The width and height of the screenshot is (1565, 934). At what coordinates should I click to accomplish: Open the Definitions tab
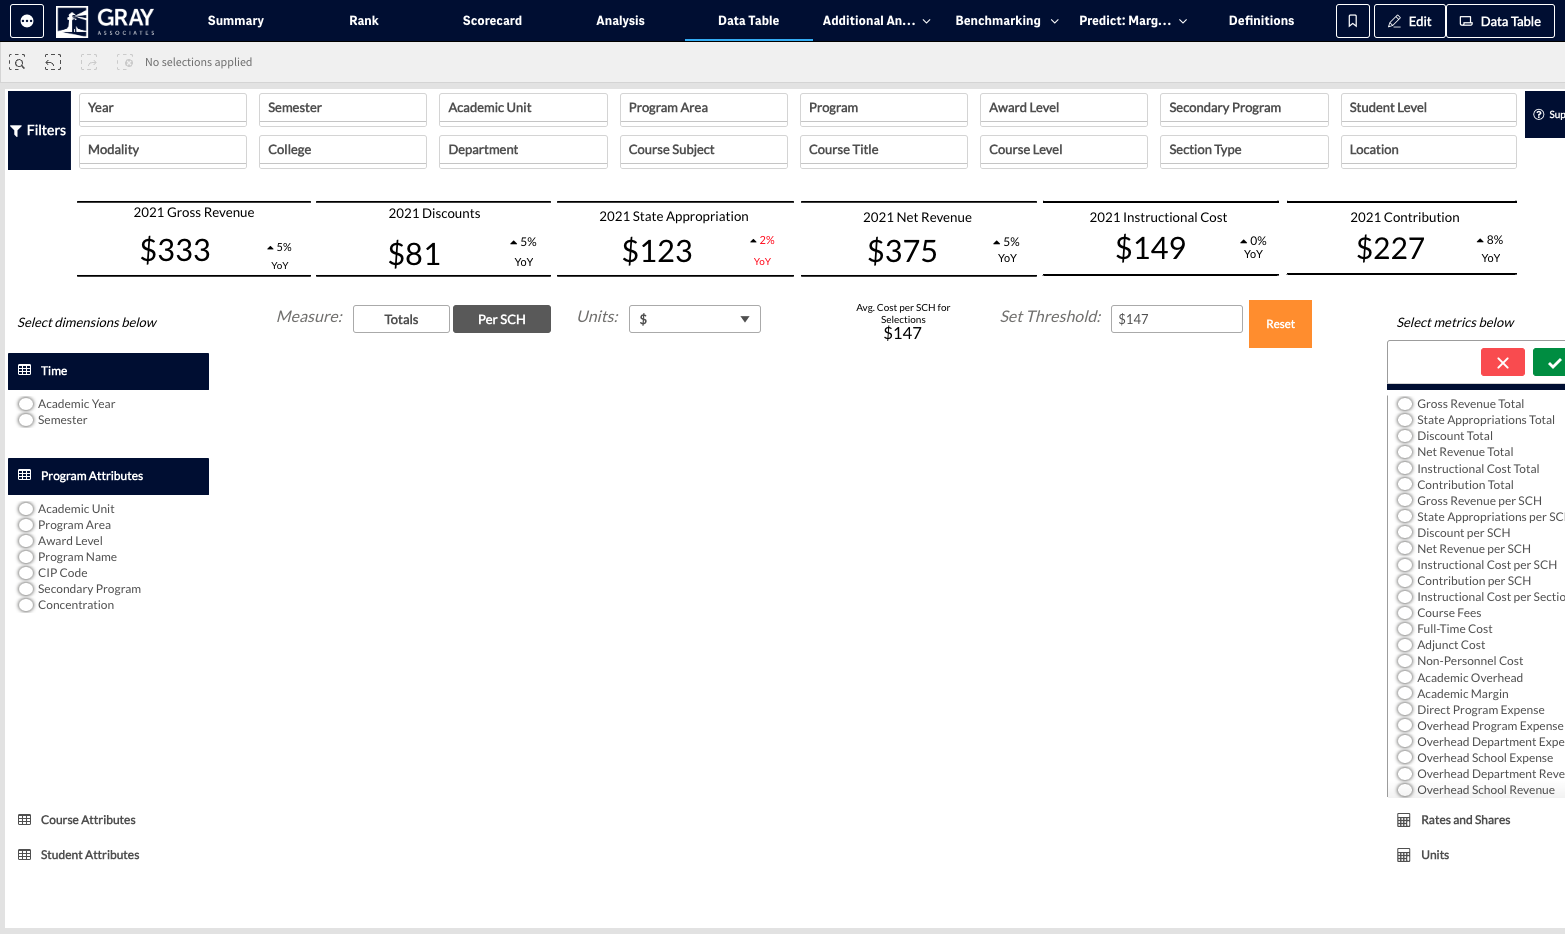(1261, 21)
